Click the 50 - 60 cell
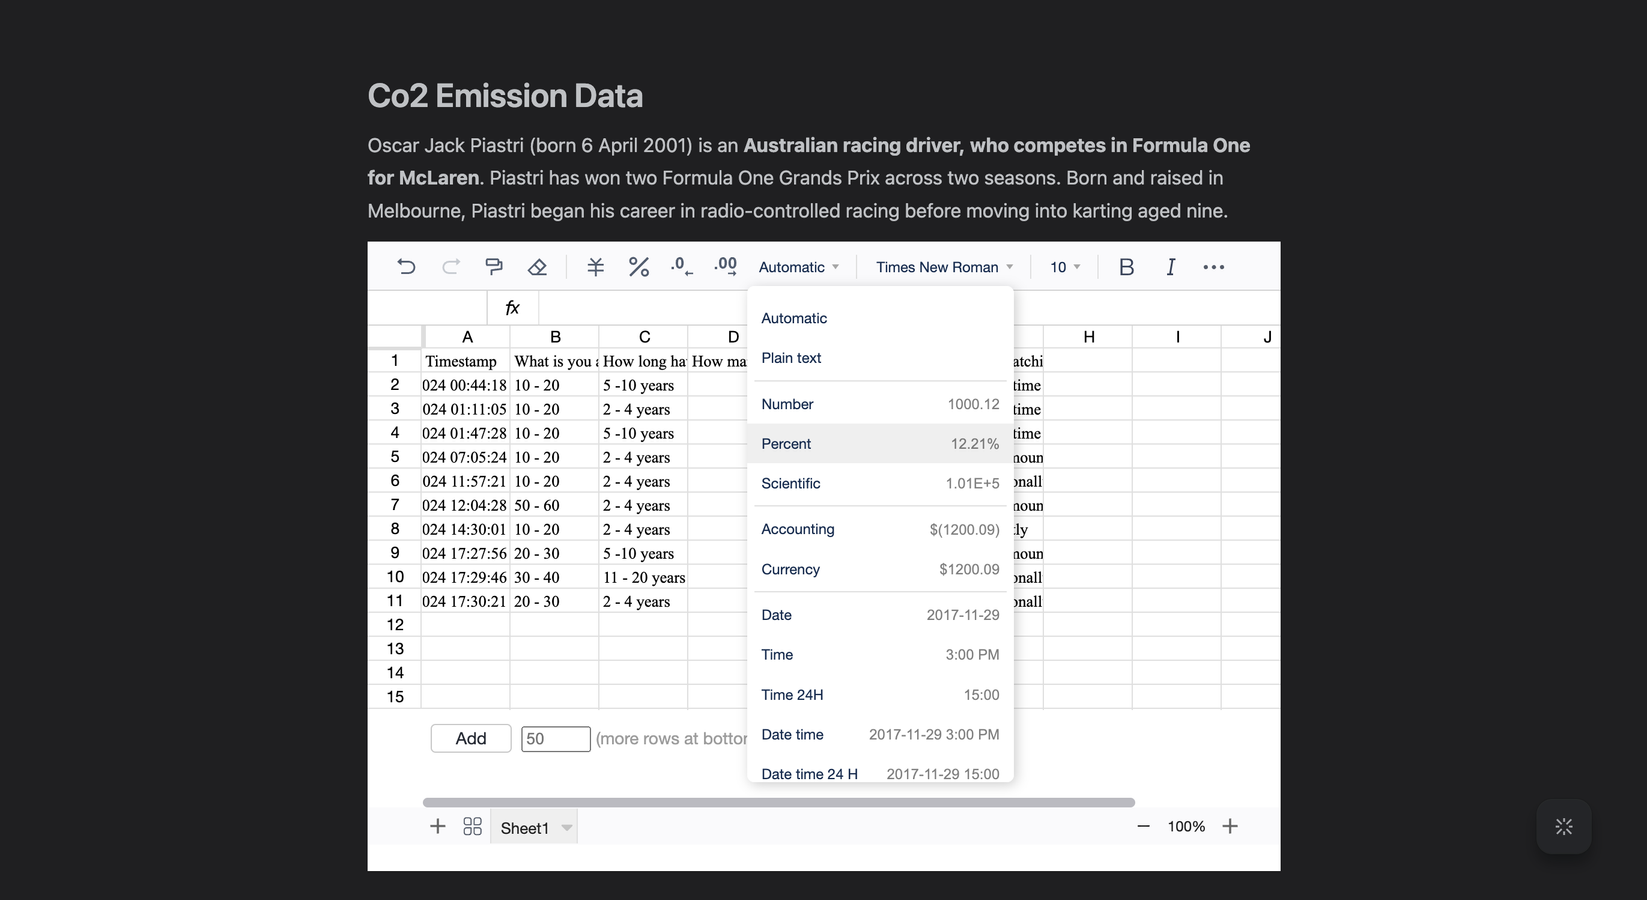The image size is (1647, 900). [555, 505]
